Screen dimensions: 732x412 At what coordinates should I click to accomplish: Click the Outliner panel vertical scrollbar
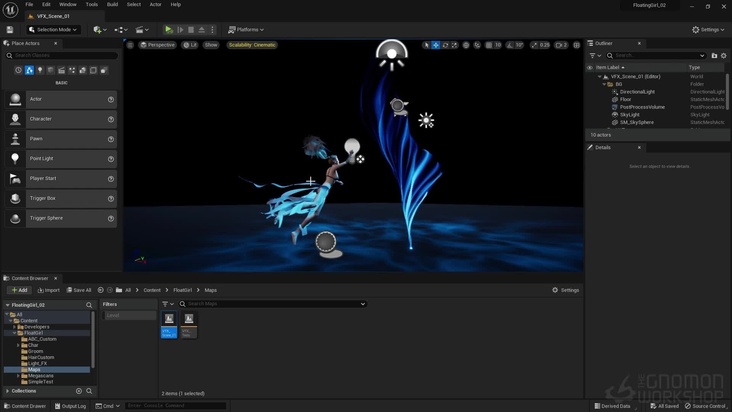pyautogui.click(x=727, y=90)
